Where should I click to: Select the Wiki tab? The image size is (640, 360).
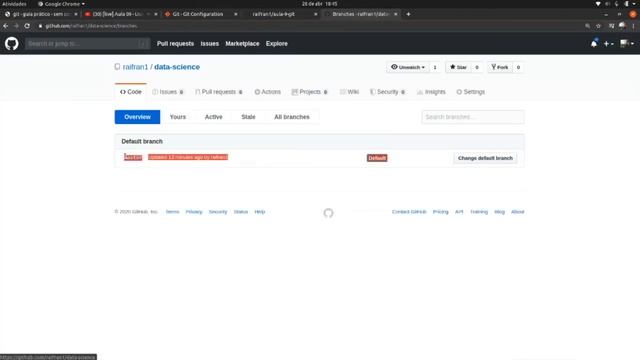(349, 92)
